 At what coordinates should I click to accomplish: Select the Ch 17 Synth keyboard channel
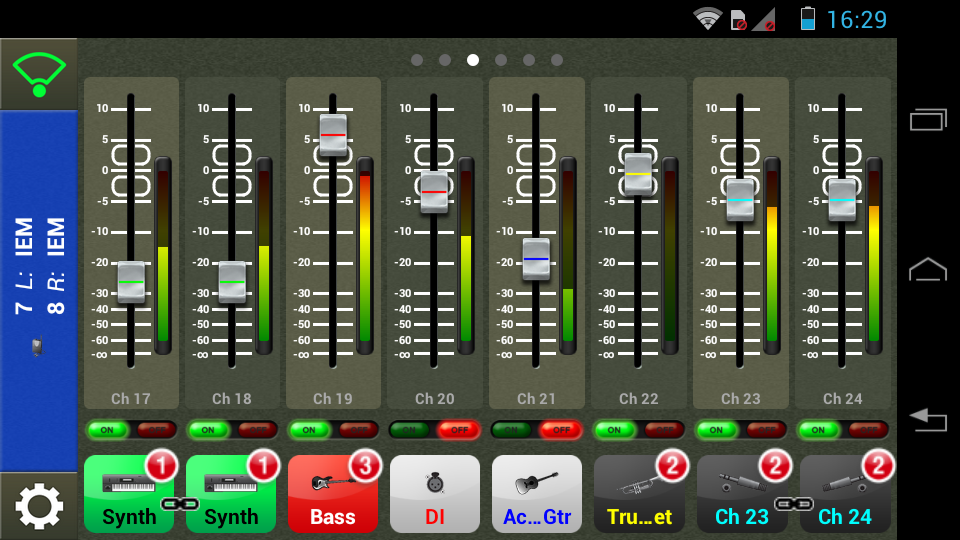[129, 494]
